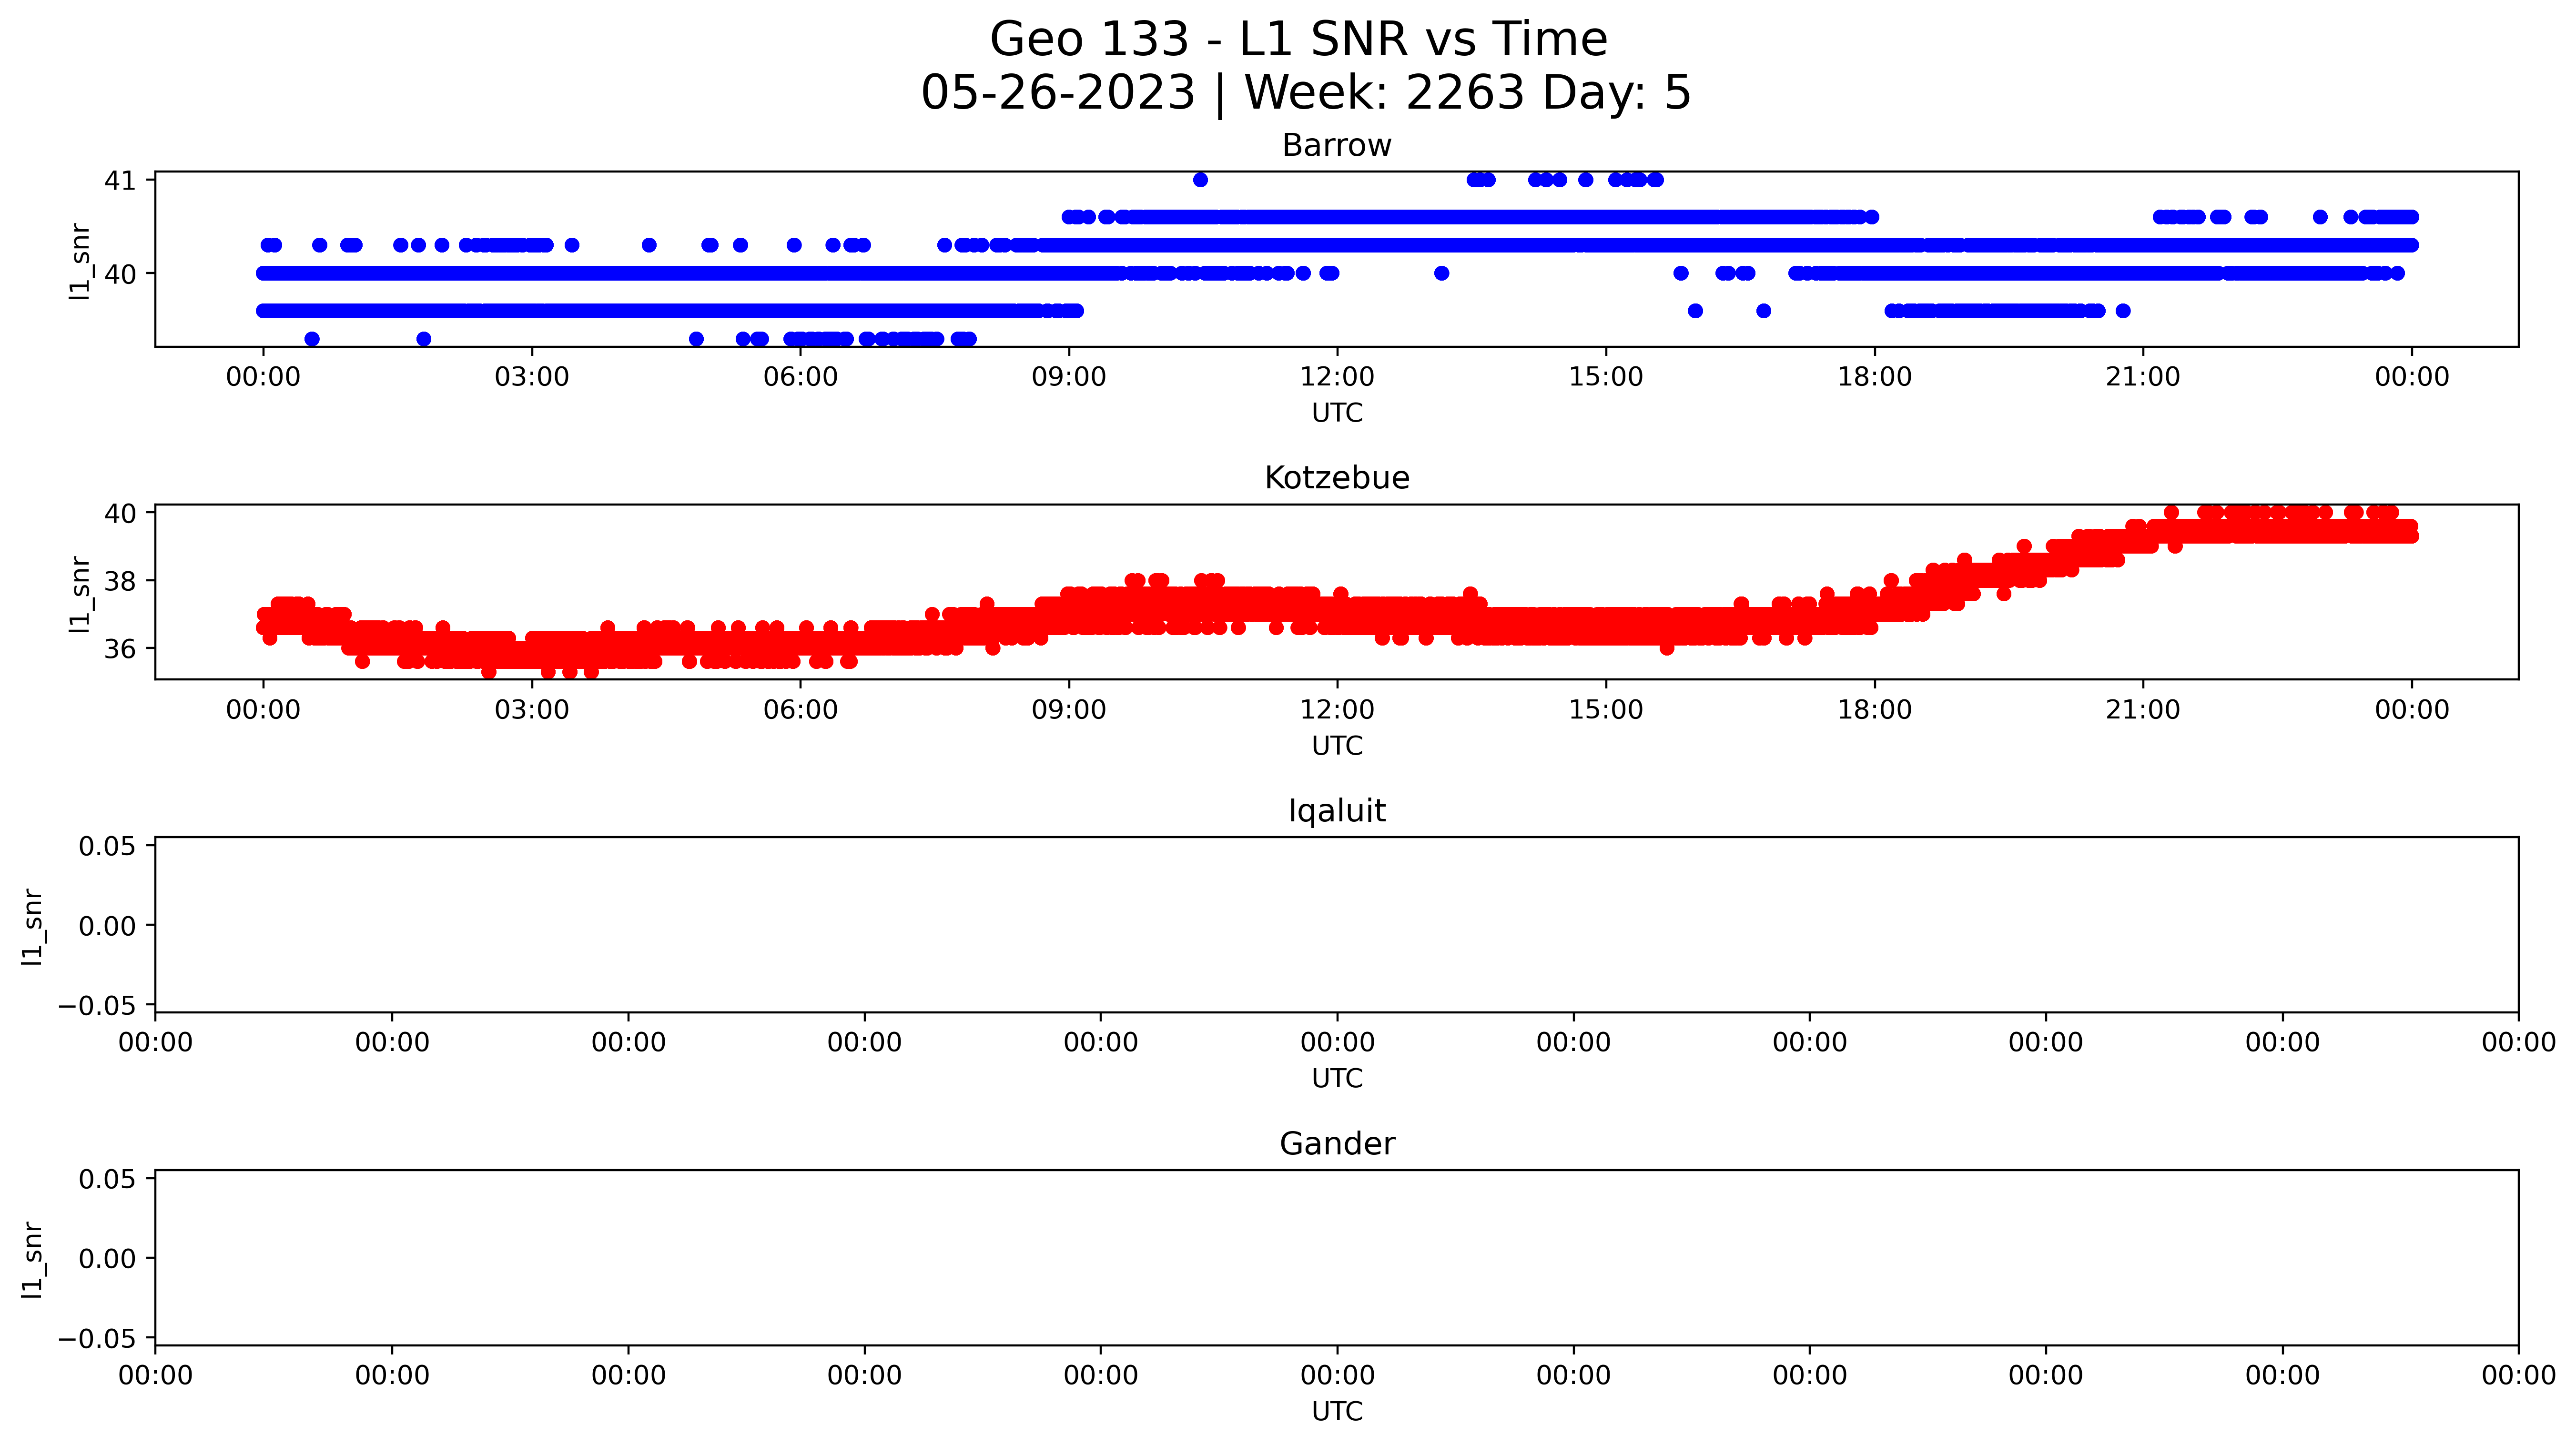2576x1445 pixels.
Task: Click the 06:00 x-tick on Barrow plot
Action: tap(800, 377)
